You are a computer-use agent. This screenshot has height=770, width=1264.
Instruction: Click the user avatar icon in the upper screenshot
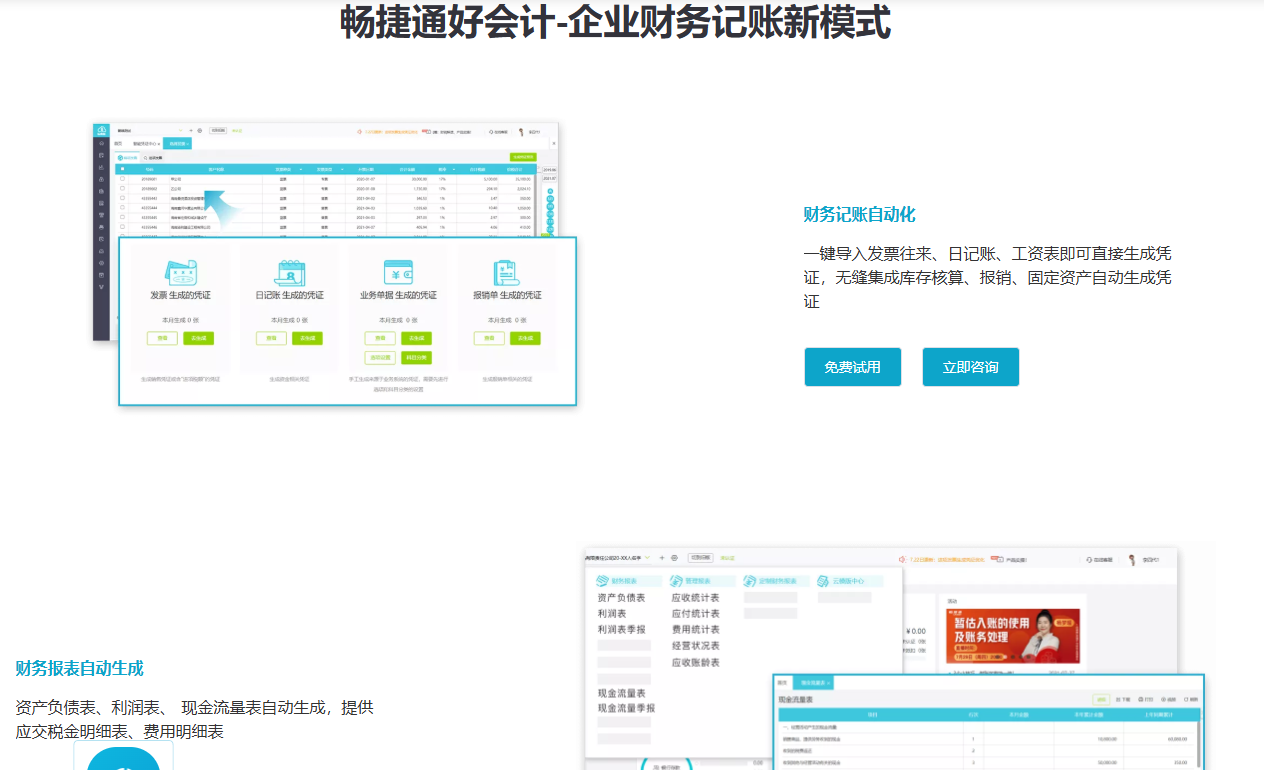pos(521,131)
